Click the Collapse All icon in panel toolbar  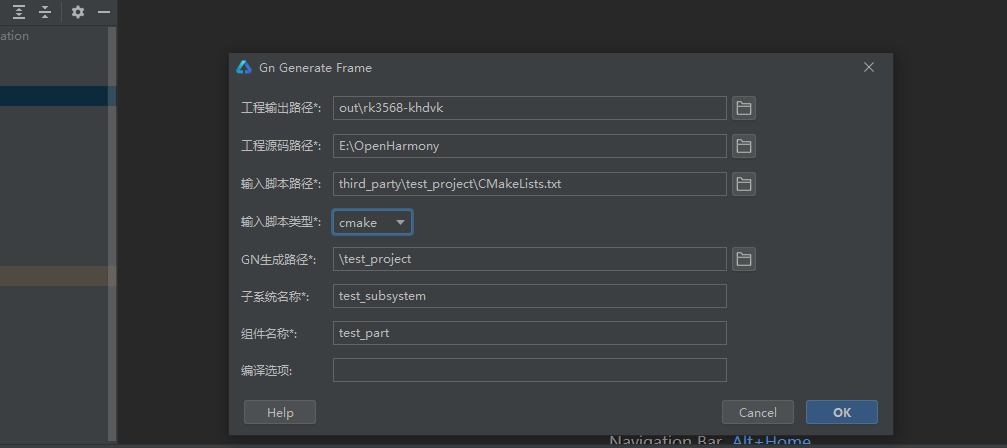pos(45,12)
